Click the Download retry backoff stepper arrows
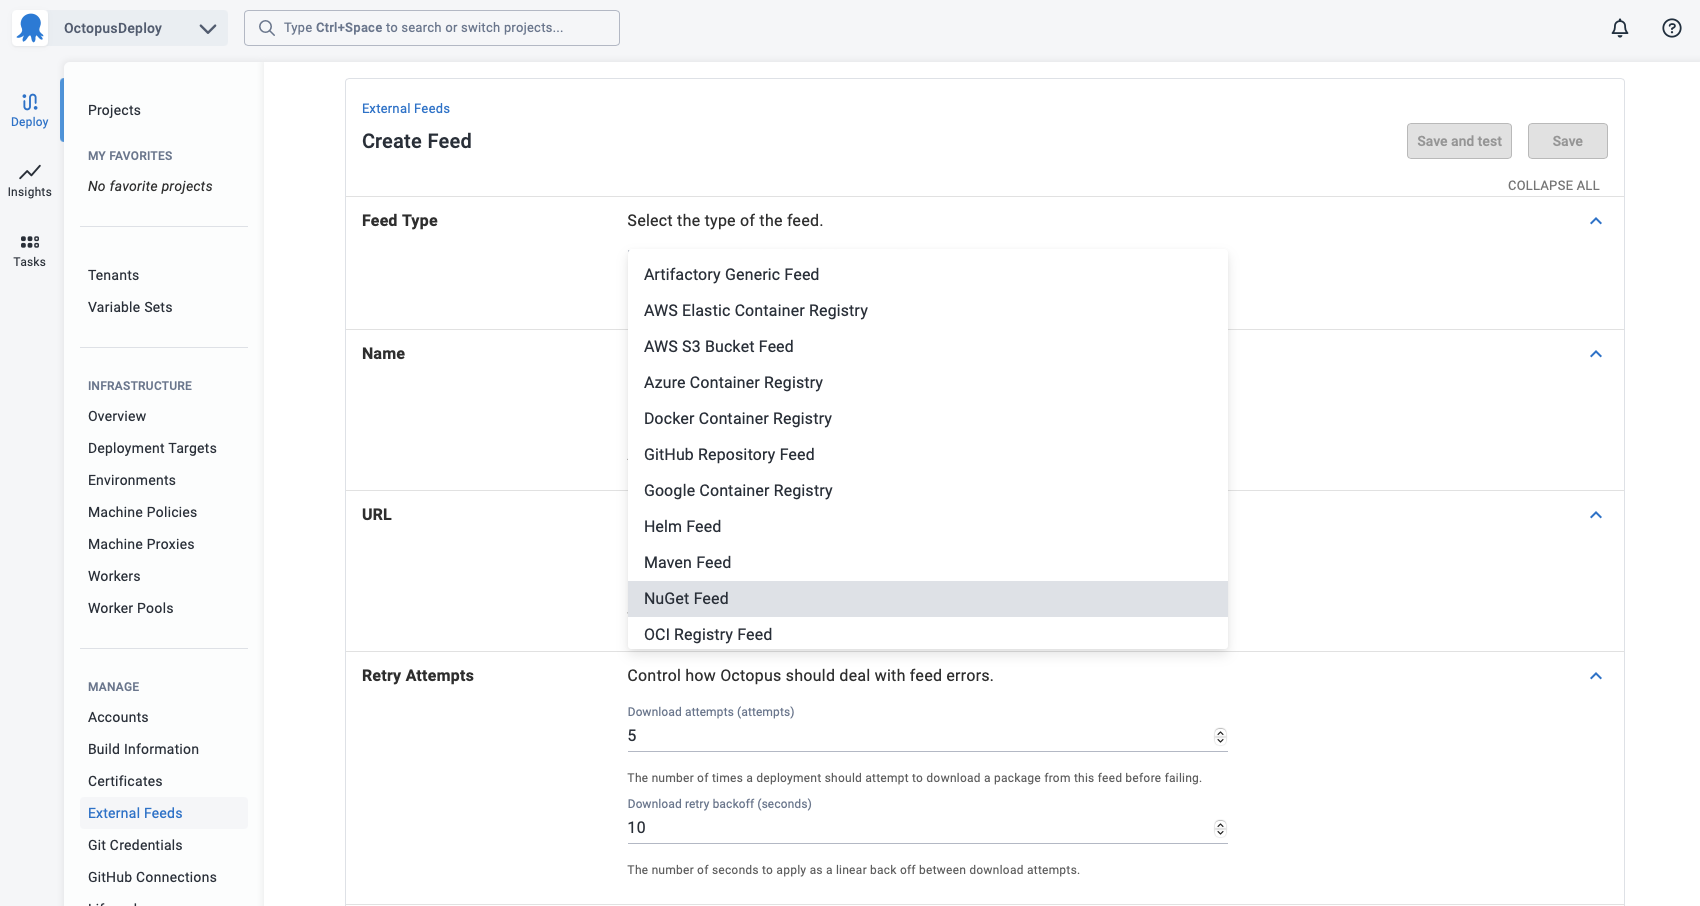This screenshot has width=1700, height=906. (1220, 828)
